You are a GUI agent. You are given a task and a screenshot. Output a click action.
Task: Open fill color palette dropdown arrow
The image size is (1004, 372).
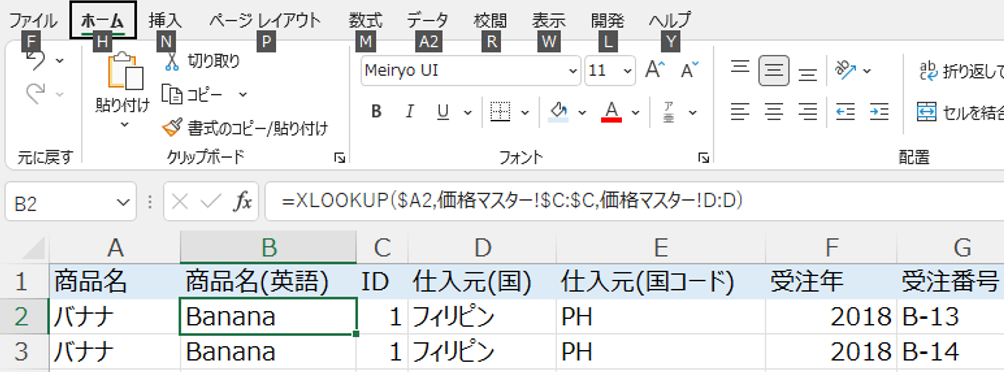pyautogui.click(x=582, y=112)
